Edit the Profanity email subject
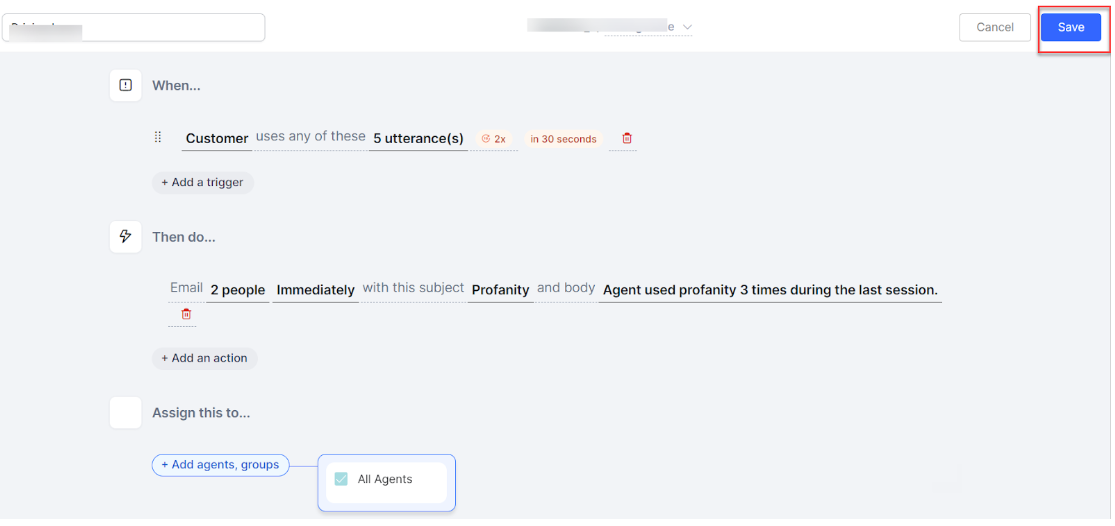Screen dimensions: 1115x526 click(x=500, y=290)
